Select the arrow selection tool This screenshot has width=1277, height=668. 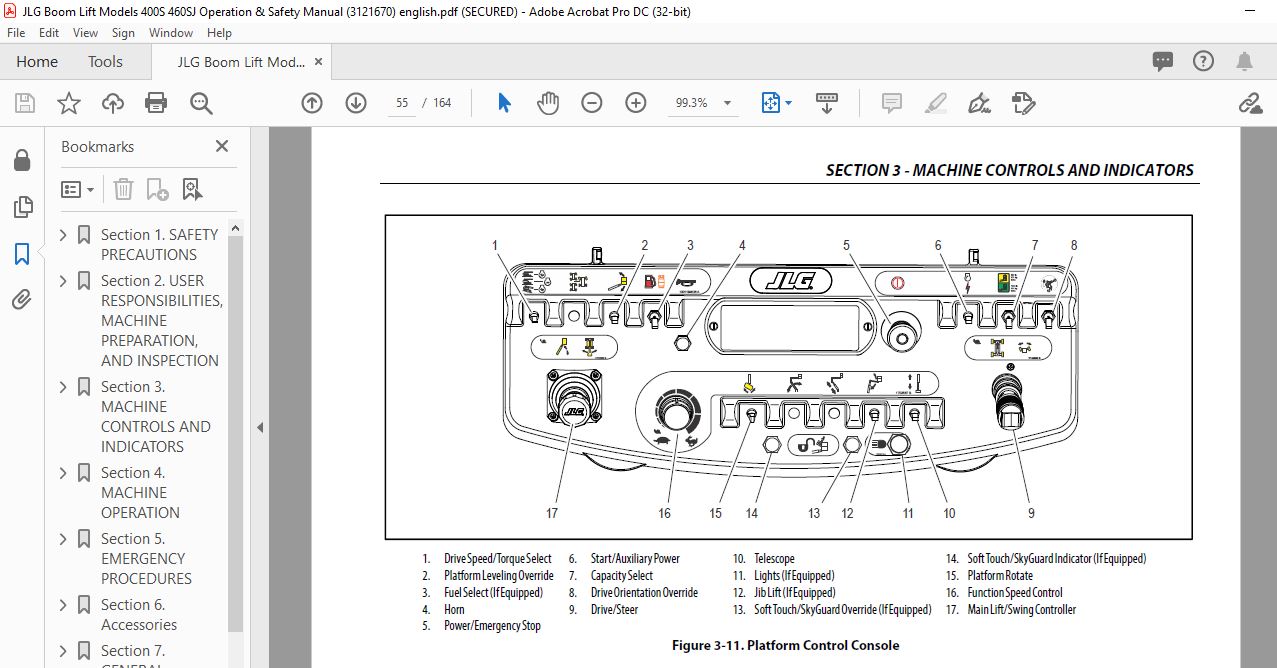coord(504,103)
